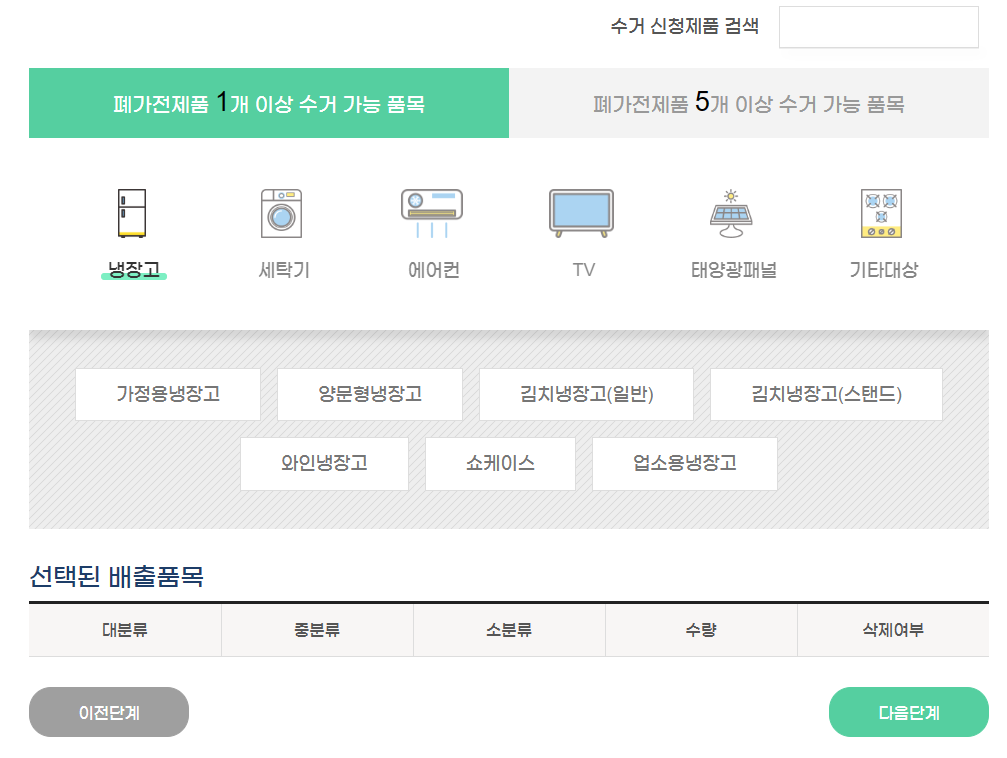Image resolution: width=1007 pixels, height=758 pixels.
Task: Choose 가정용냉장고 subcategory
Action: (x=167, y=394)
